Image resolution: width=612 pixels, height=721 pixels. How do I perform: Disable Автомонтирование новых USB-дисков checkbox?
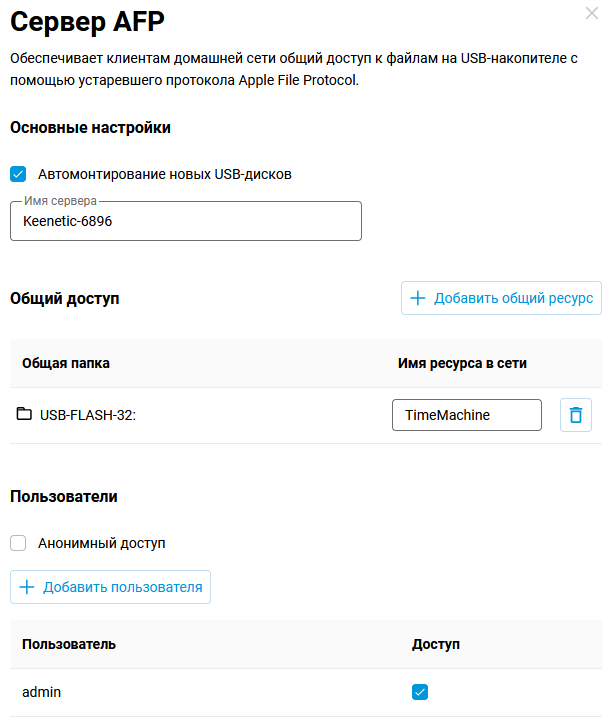point(18,174)
